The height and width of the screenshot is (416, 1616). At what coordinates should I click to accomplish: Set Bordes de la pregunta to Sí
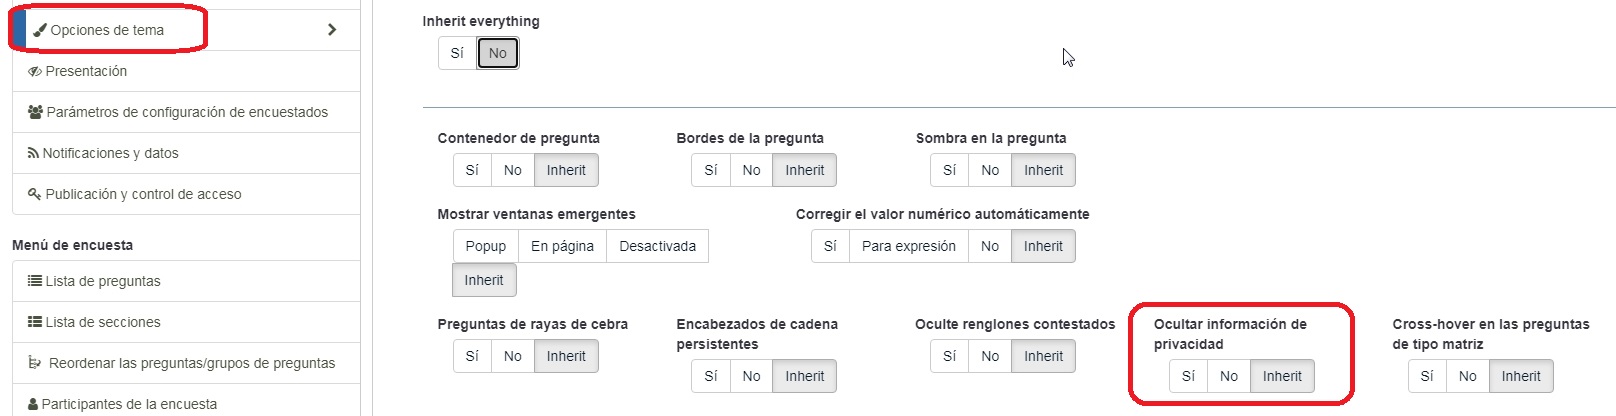[x=710, y=170]
